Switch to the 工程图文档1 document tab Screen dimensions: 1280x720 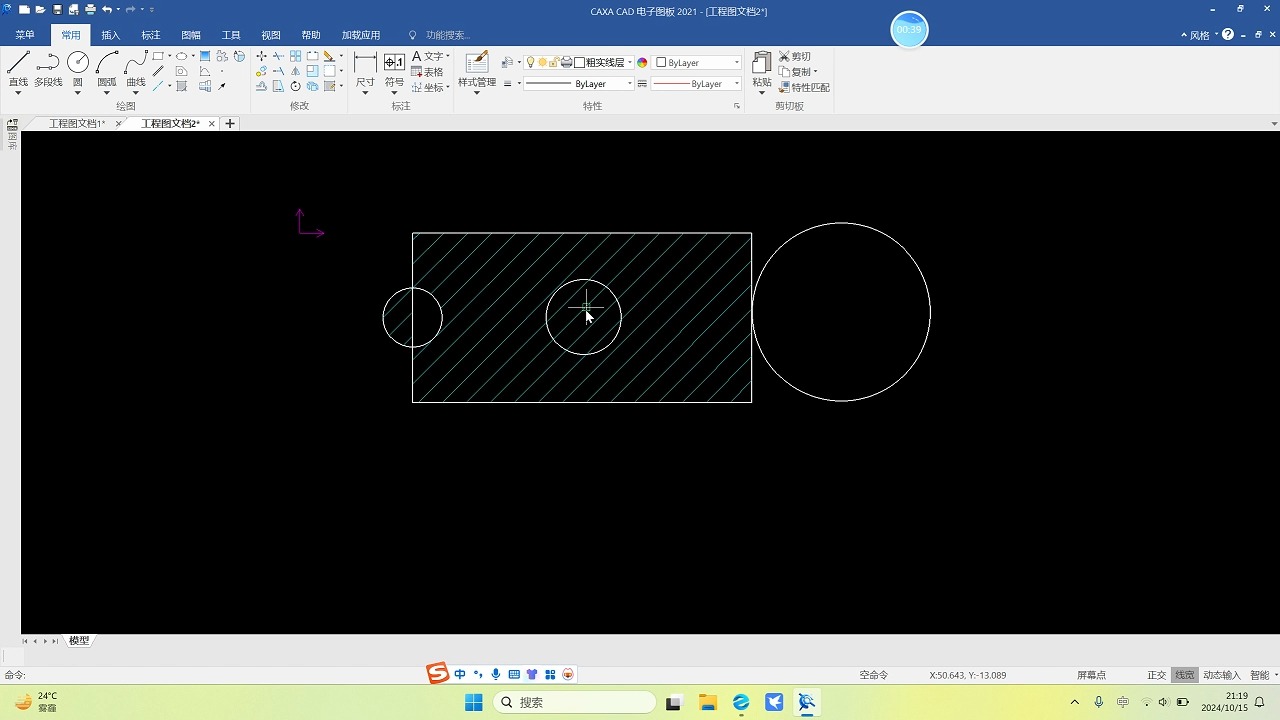[77, 124]
